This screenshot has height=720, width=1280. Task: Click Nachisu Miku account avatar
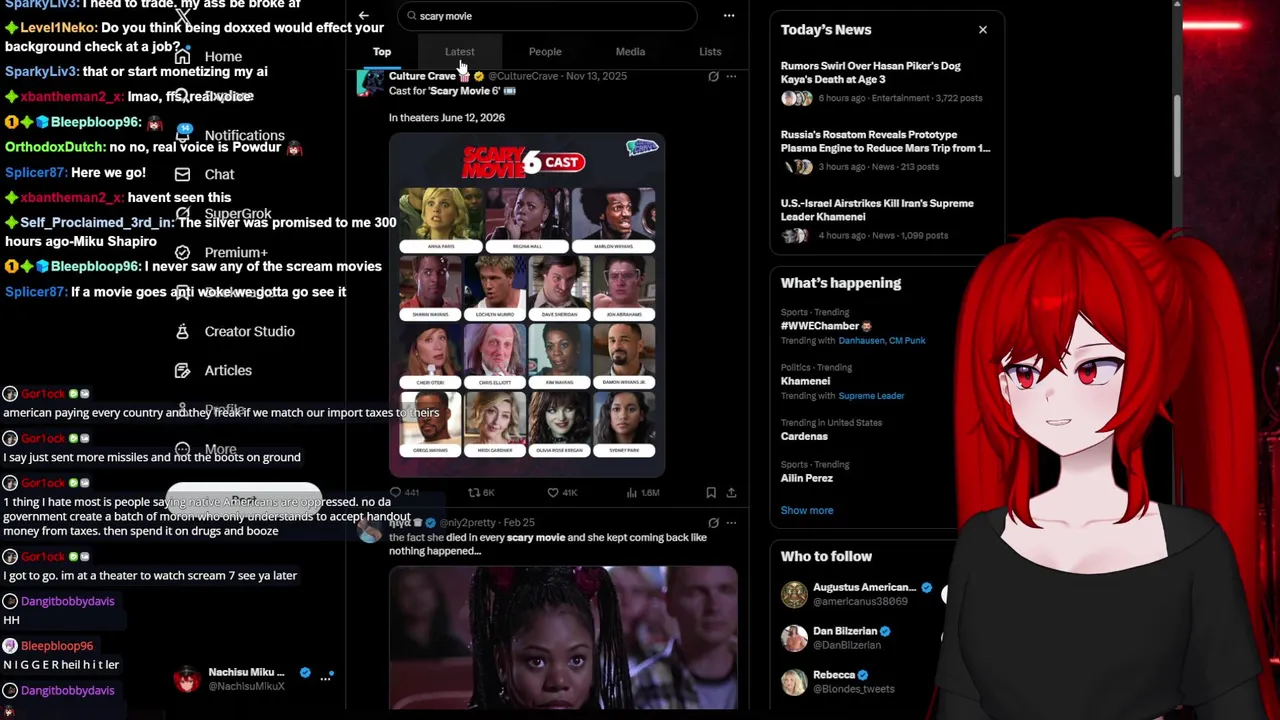point(187,679)
